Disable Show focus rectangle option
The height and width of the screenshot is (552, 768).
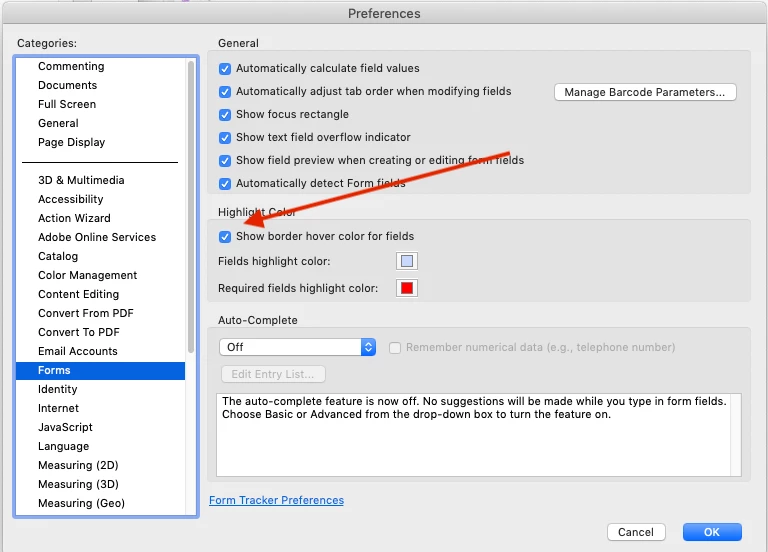pyautogui.click(x=225, y=115)
